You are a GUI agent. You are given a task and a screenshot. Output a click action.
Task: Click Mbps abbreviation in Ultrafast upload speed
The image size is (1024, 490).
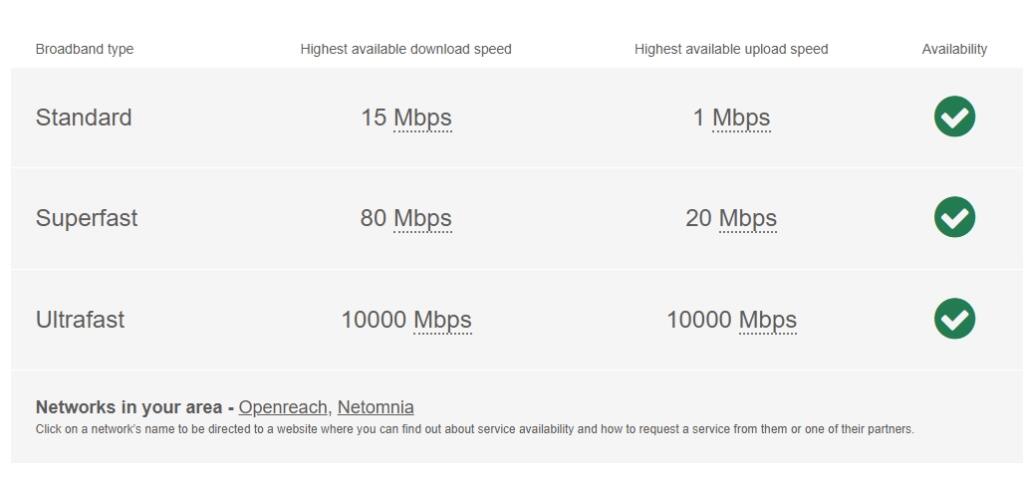point(767,320)
